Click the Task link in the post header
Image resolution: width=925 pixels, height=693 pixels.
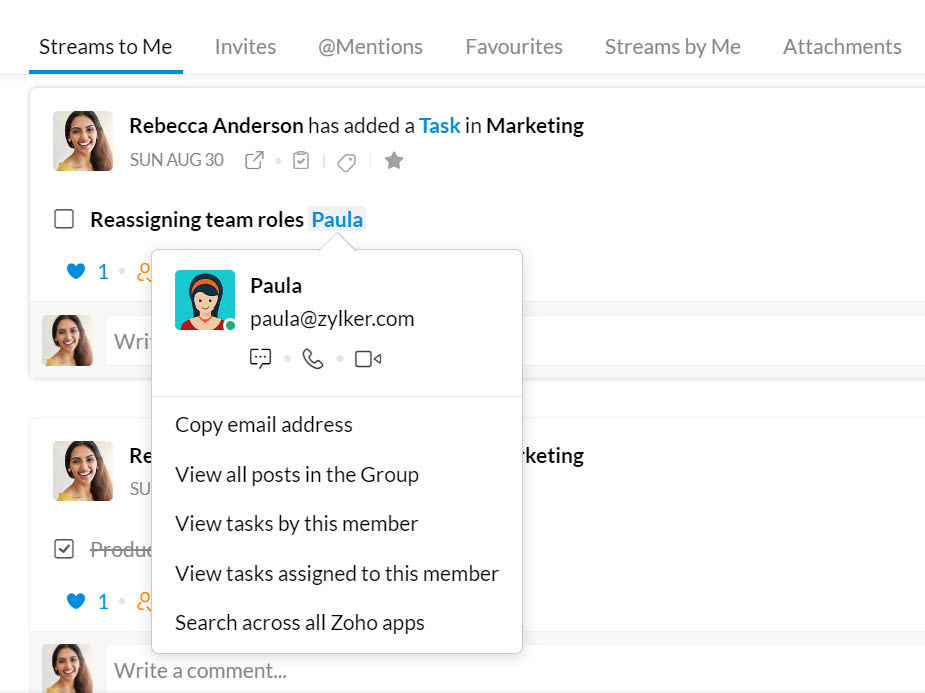[439, 126]
